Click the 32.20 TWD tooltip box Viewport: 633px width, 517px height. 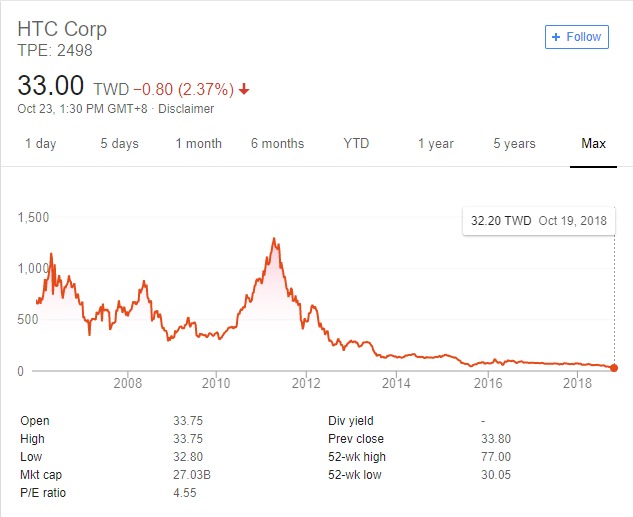(x=539, y=221)
